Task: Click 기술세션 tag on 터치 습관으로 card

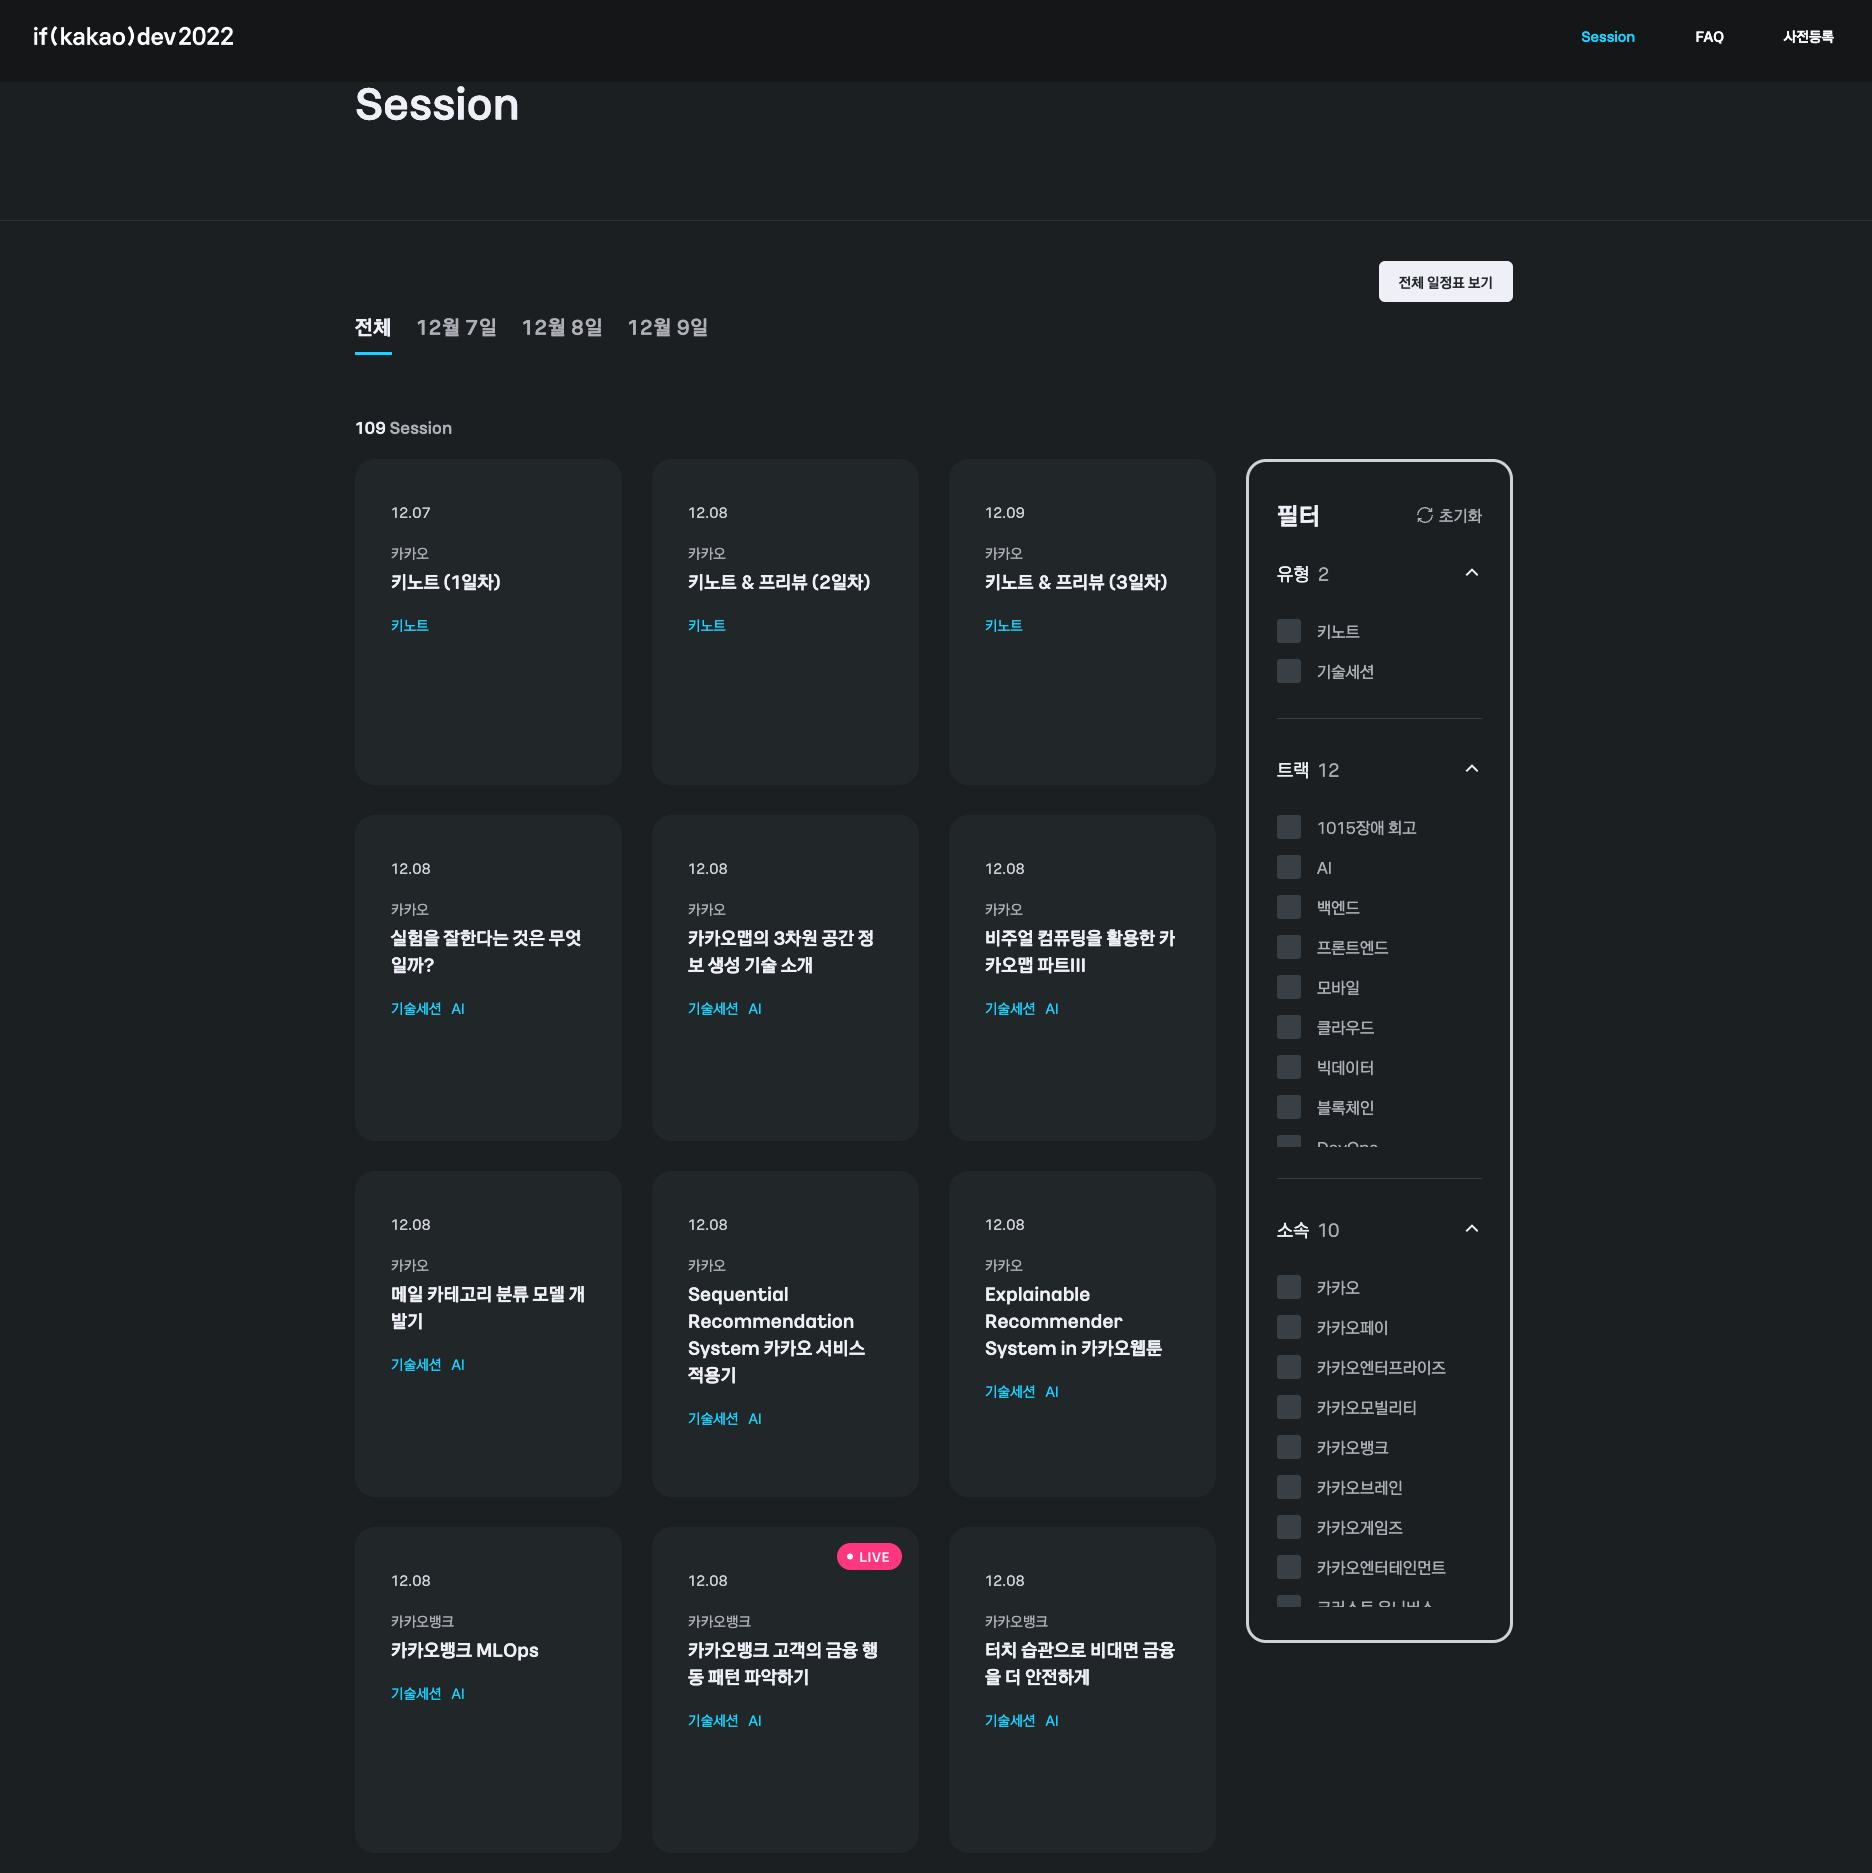Action: click(1010, 1721)
